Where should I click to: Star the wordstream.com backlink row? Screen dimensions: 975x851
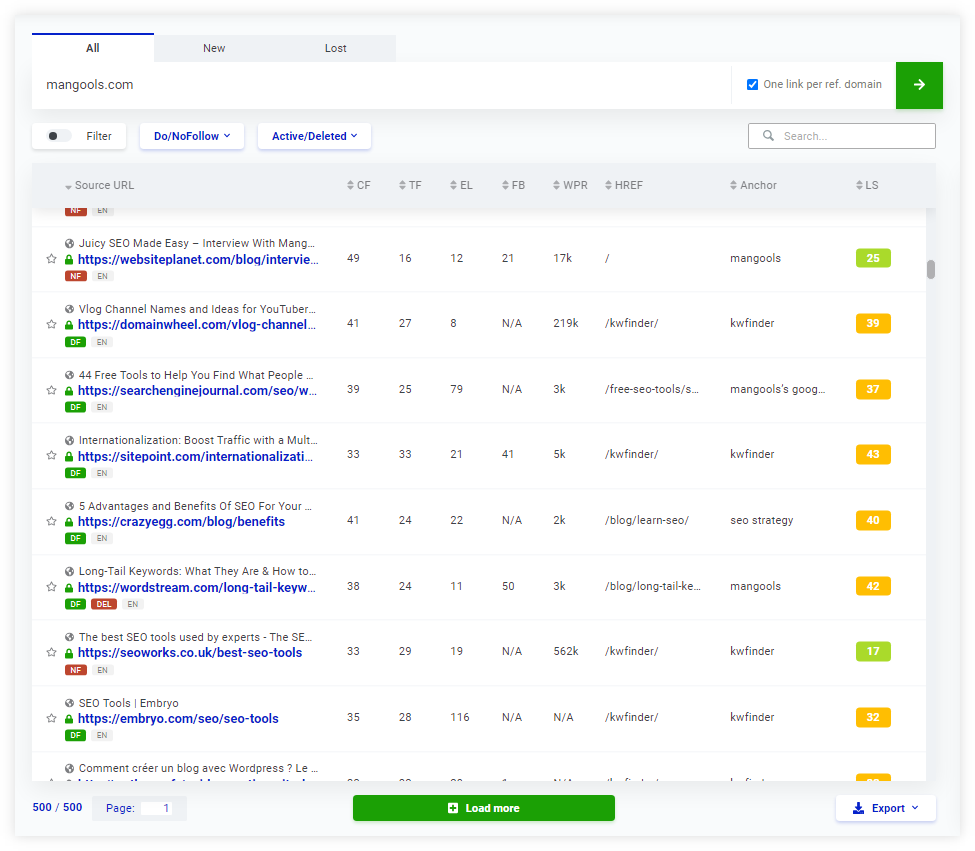coord(52,587)
